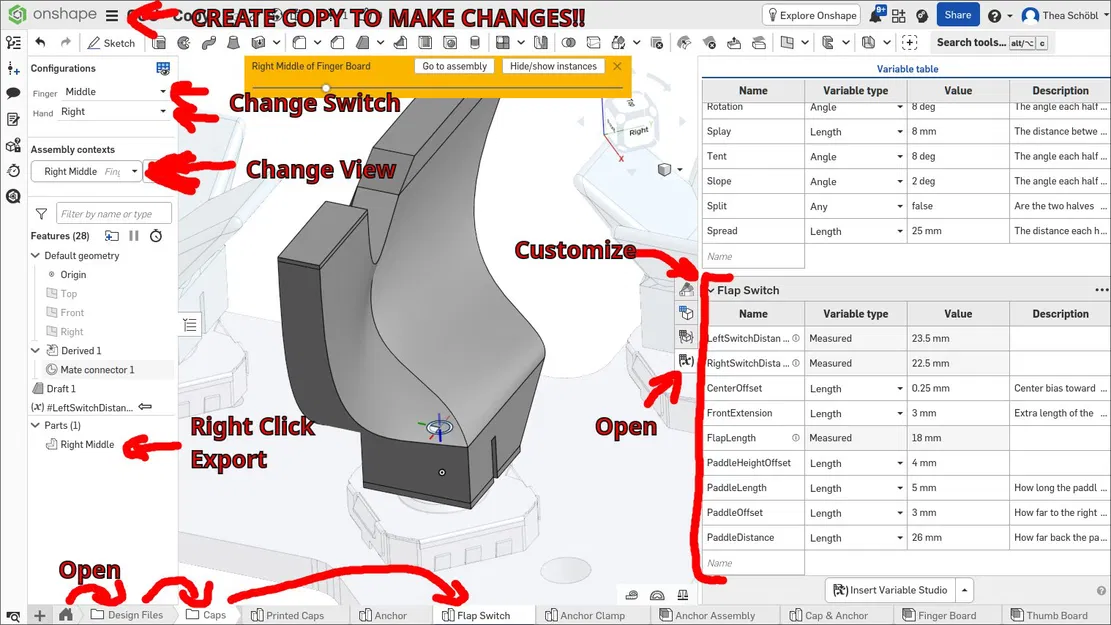Click the Go to assembly button

(455, 65)
